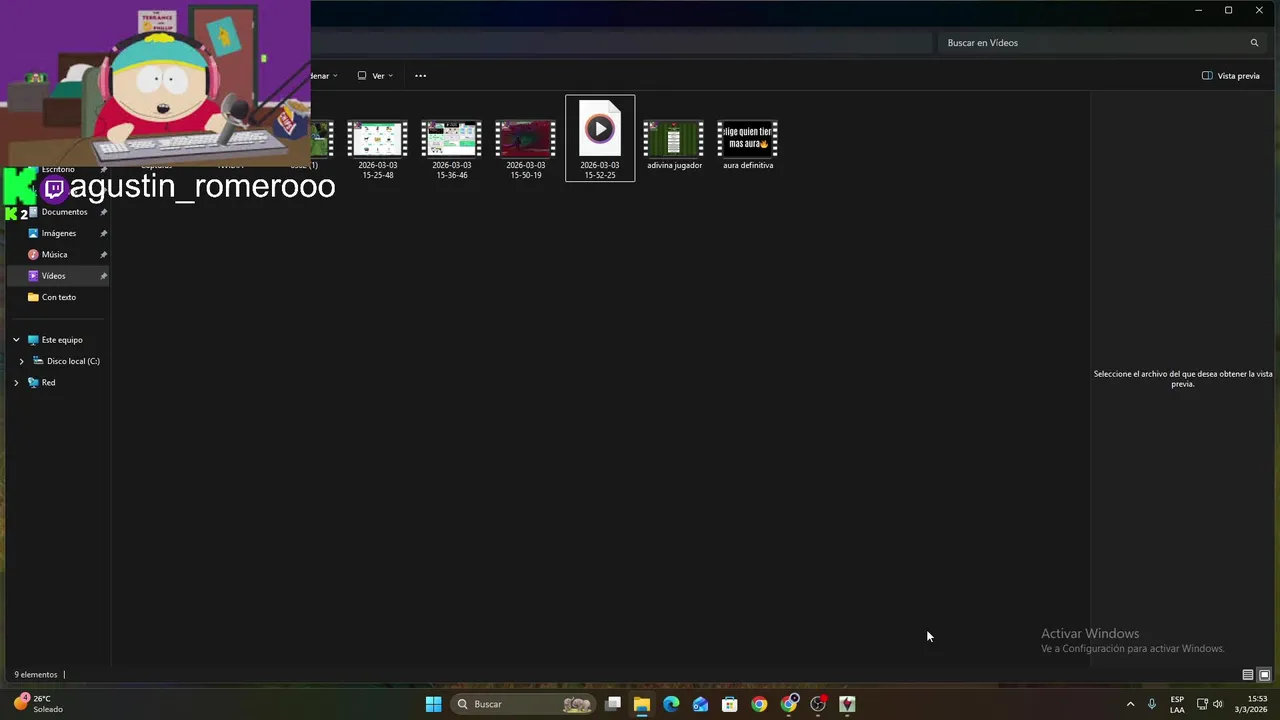This screenshot has width=1280, height=720.
Task: Open Task View from the taskbar
Action: (x=613, y=704)
